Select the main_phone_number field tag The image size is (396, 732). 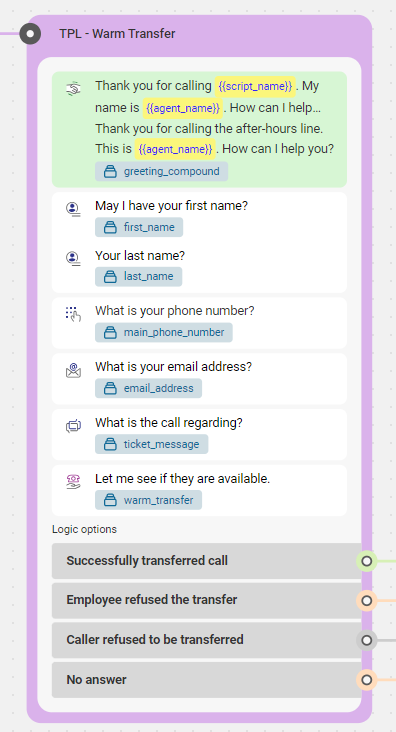coord(164,332)
